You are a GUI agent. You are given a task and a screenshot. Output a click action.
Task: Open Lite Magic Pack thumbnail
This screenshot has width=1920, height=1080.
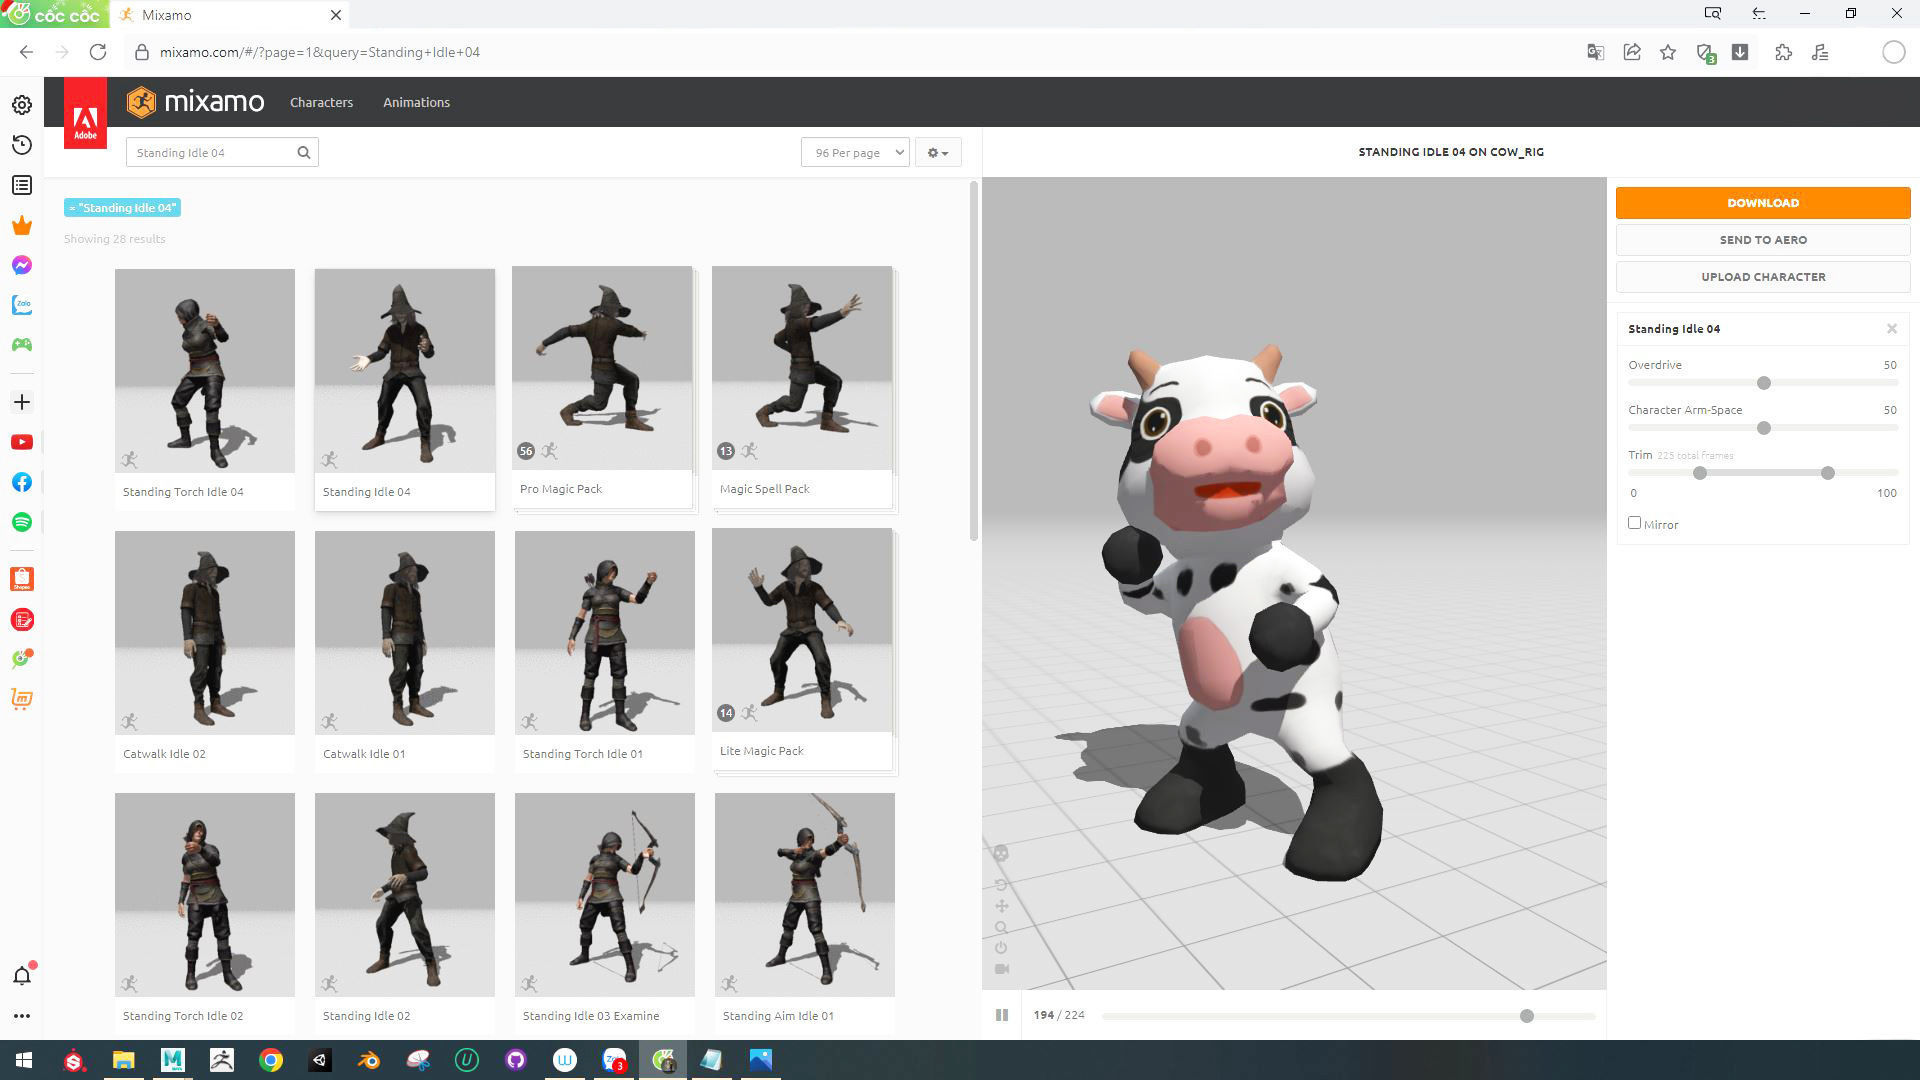[x=802, y=630]
